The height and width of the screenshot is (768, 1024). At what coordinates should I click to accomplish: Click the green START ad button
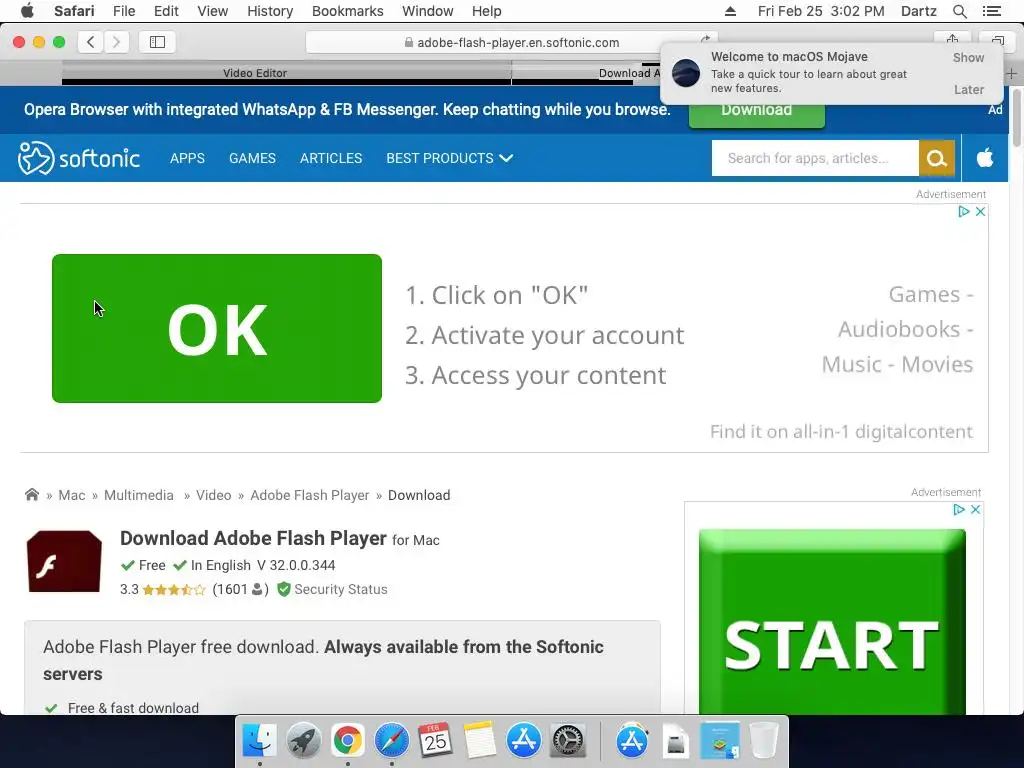(831, 622)
